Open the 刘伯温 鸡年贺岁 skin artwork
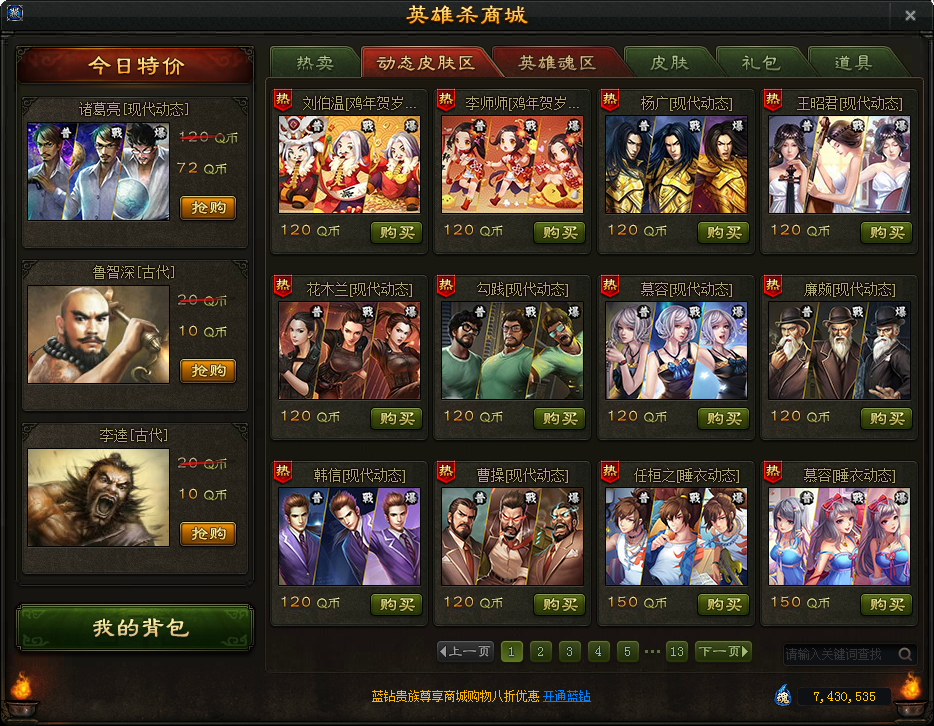 (x=349, y=164)
